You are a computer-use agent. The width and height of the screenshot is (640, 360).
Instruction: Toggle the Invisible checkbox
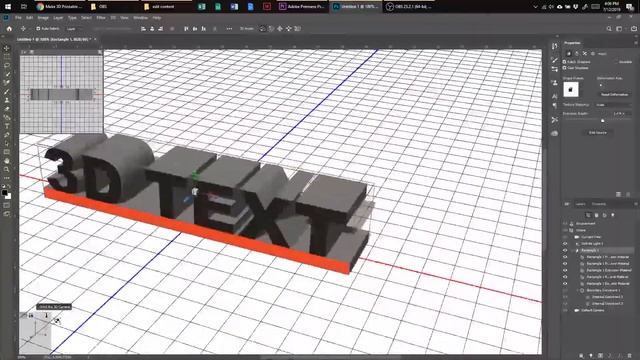pos(616,62)
